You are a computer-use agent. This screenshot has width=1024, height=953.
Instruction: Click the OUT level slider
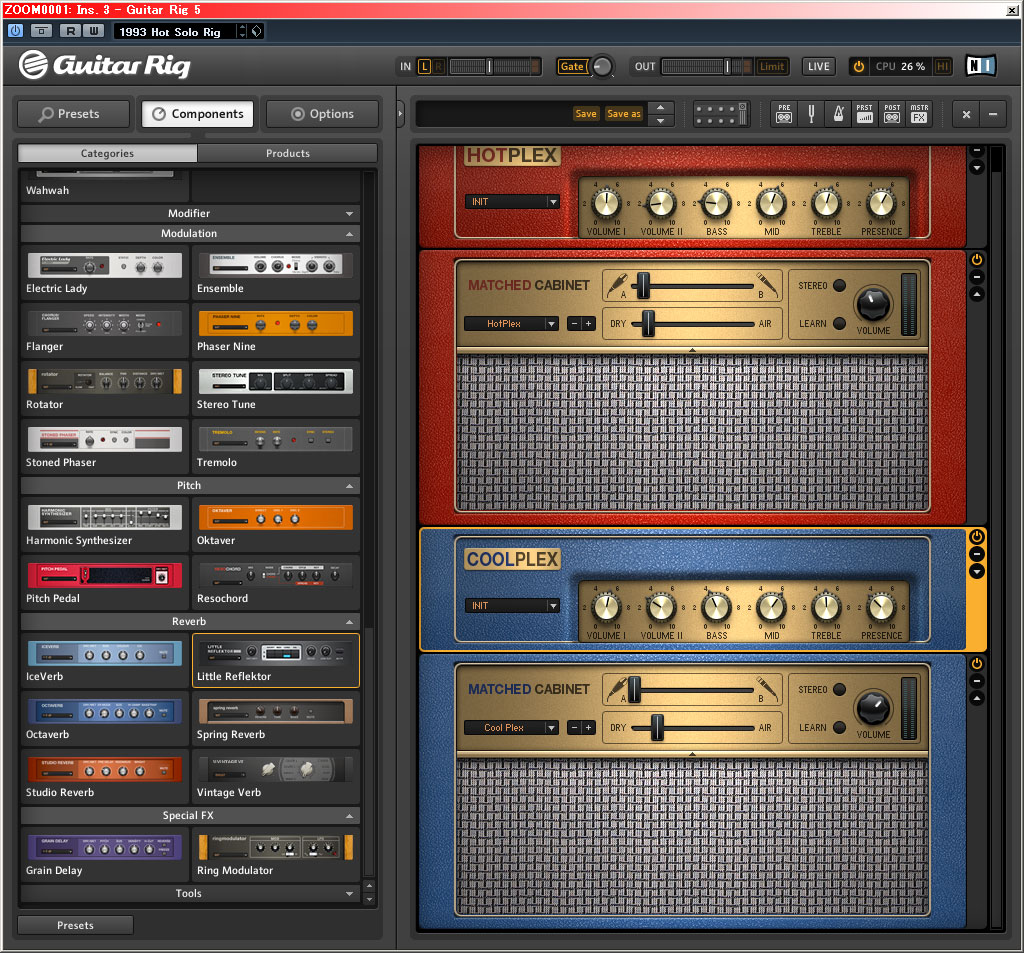706,66
